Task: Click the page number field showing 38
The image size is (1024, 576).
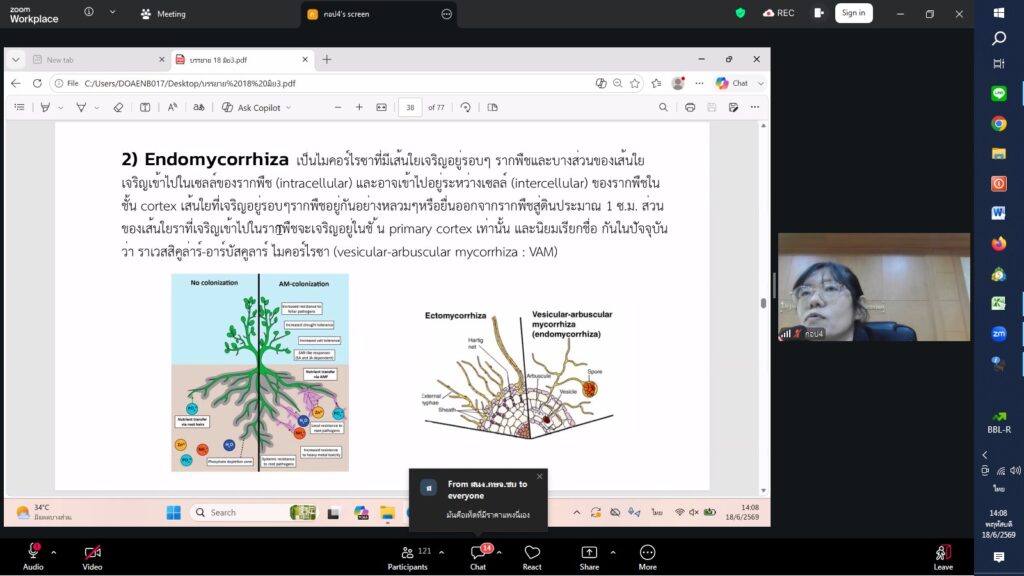Action: (x=410, y=108)
